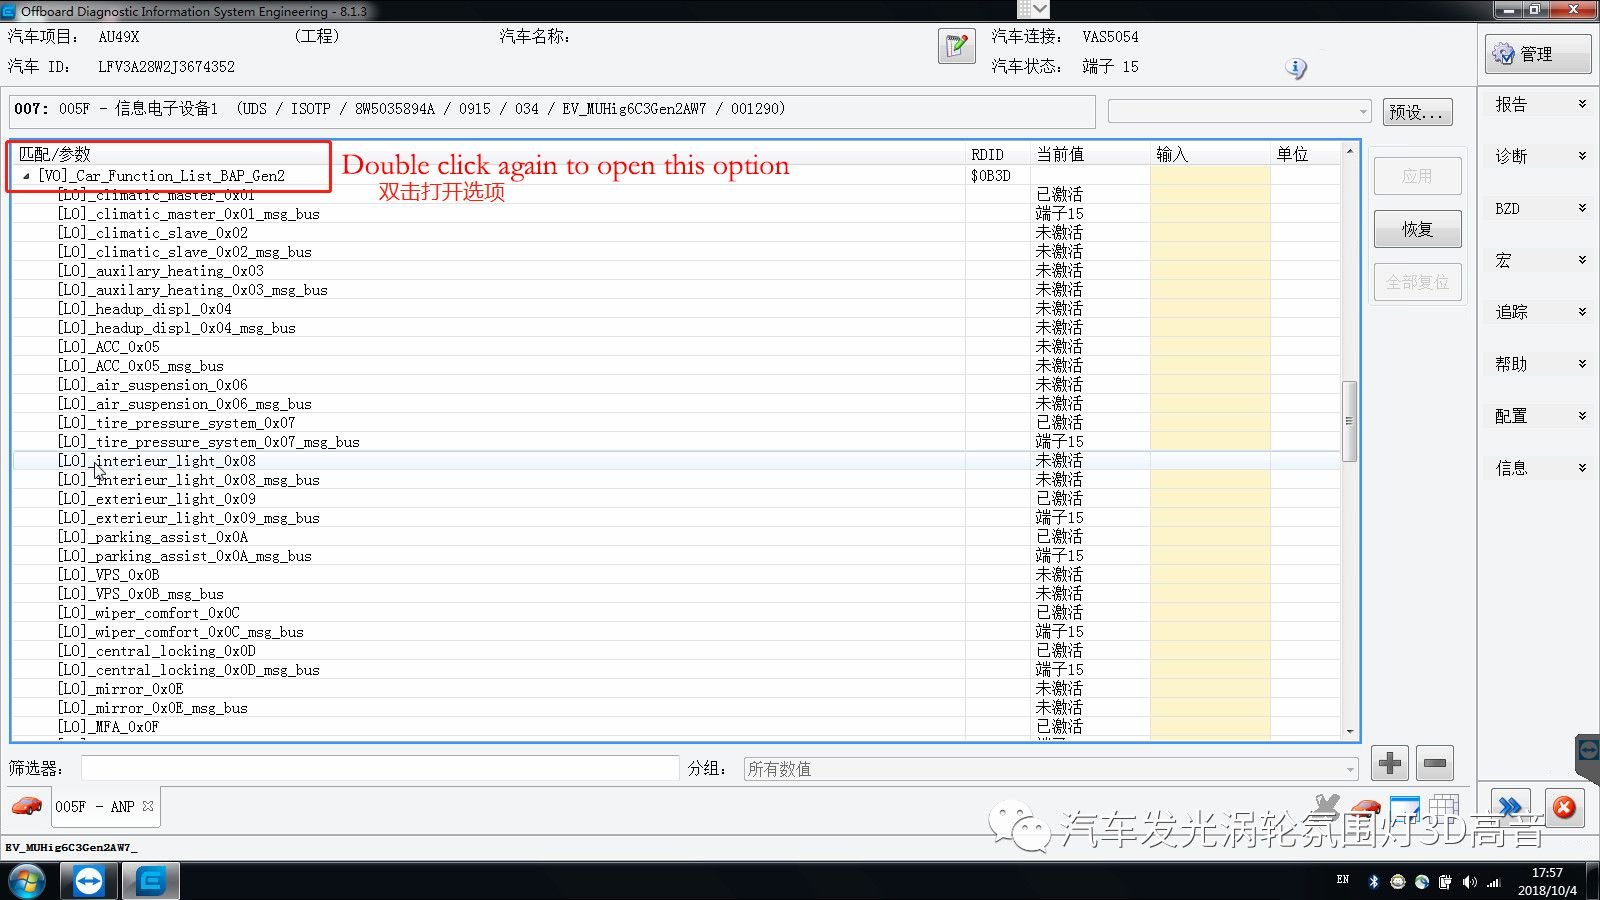The width and height of the screenshot is (1600, 900).
Task: Select the 005F - ANP tab
Action: (x=95, y=807)
